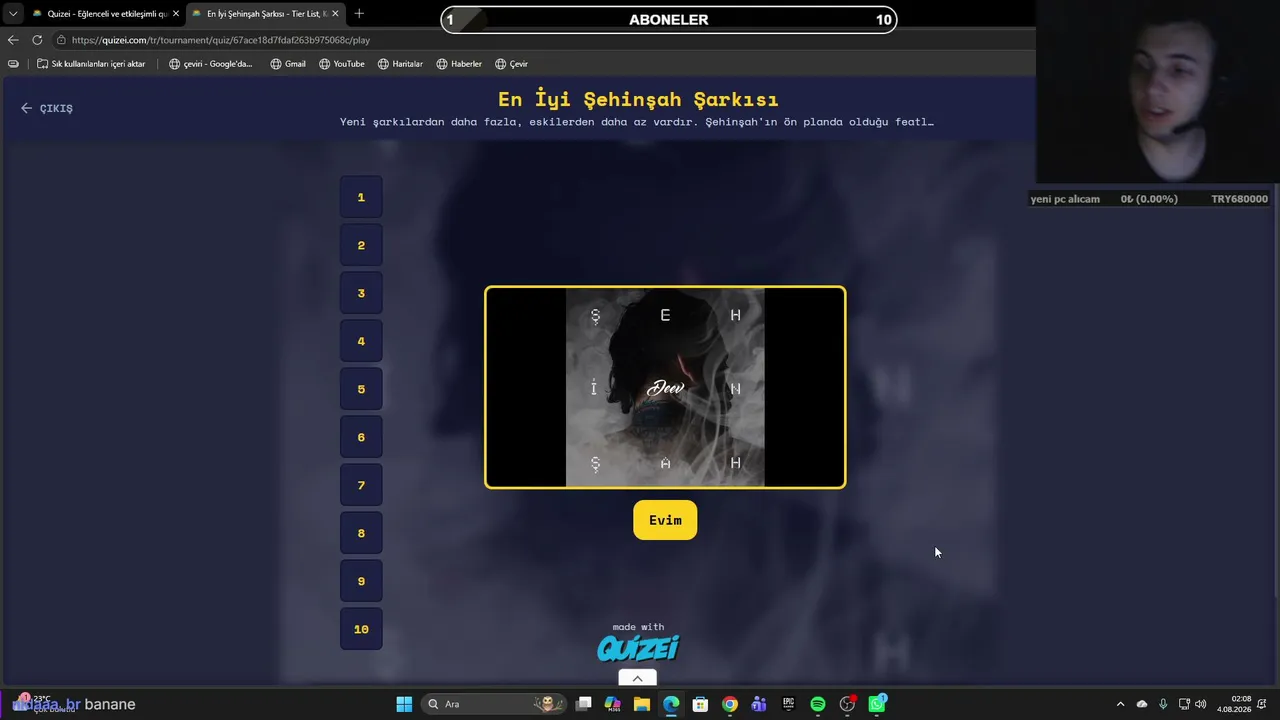Click the yeni pc alıcam donation goal bar
1280x720 pixels.
(x=1149, y=199)
